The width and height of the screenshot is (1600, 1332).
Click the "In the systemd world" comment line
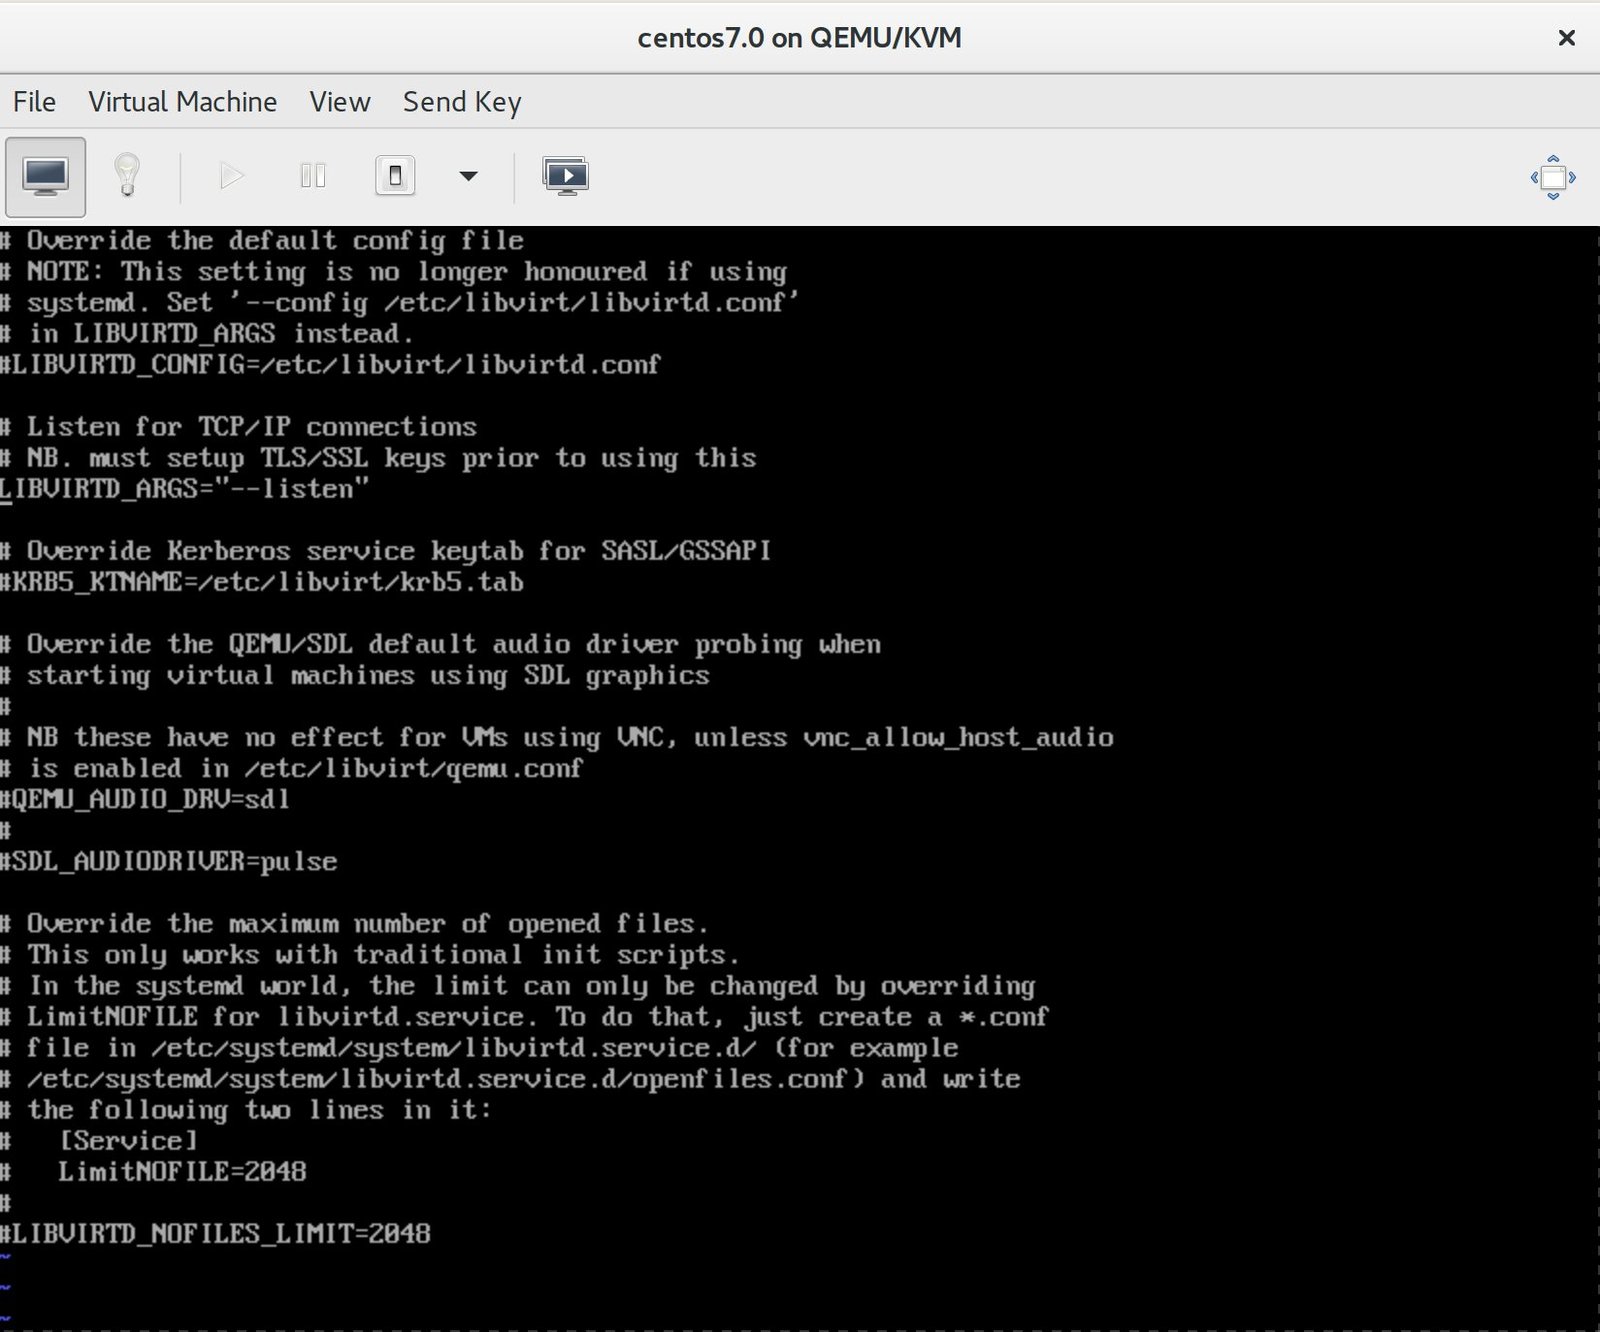518,985
